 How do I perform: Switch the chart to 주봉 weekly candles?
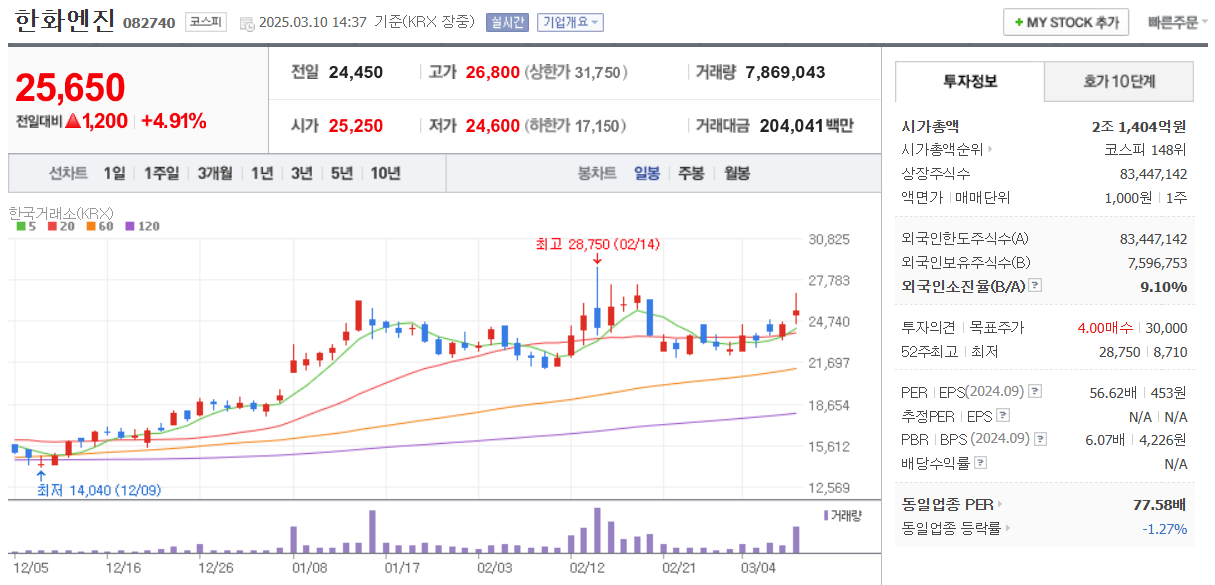click(x=692, y=172)
